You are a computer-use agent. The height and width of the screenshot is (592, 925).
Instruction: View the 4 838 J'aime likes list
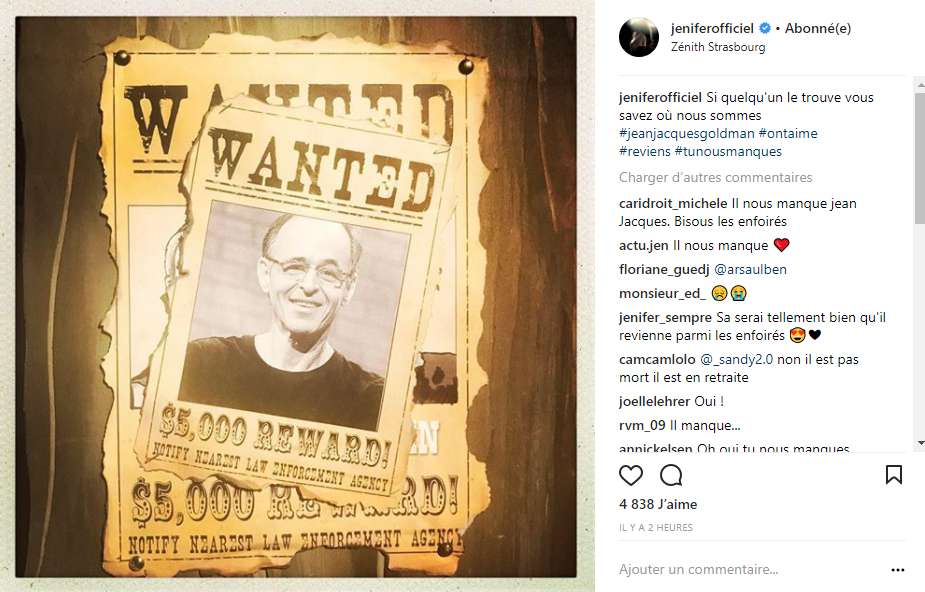pos(658,505)
